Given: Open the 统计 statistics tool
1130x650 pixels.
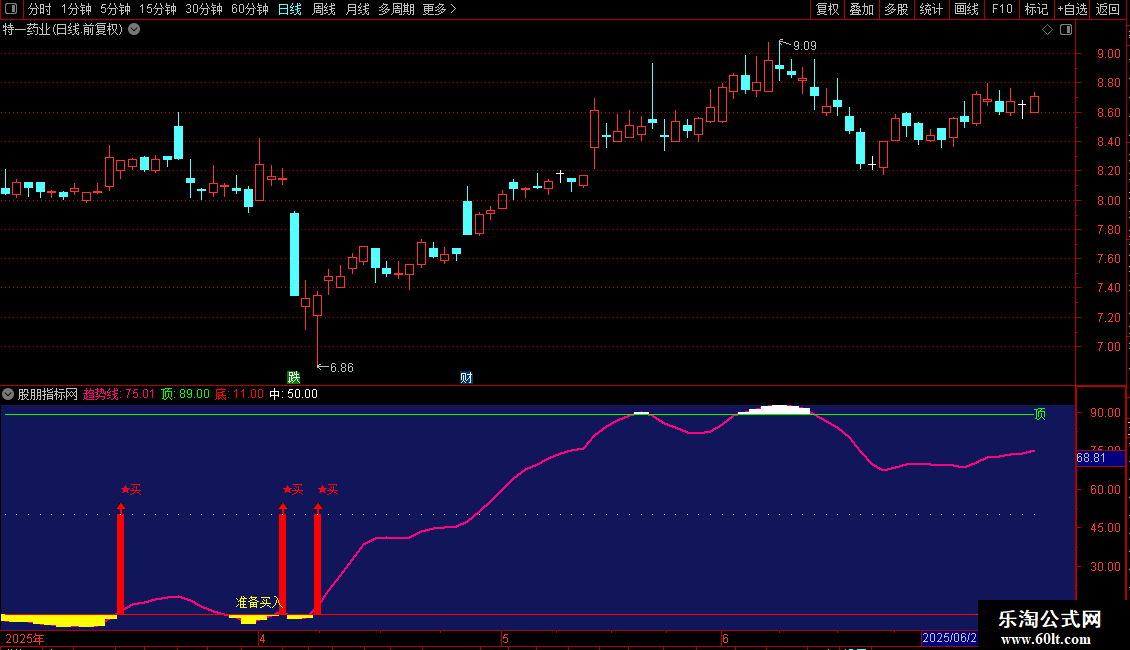Looking at the screenshot, I should (931, 9).
